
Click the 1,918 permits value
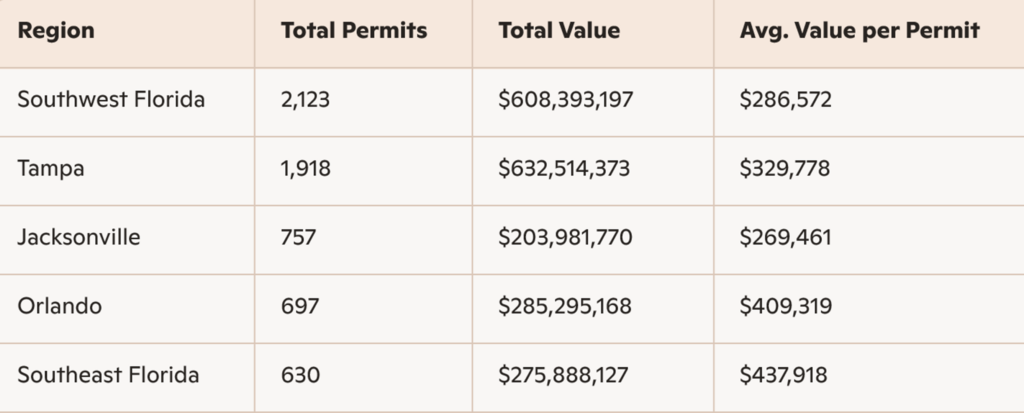[x=306, y=169]
